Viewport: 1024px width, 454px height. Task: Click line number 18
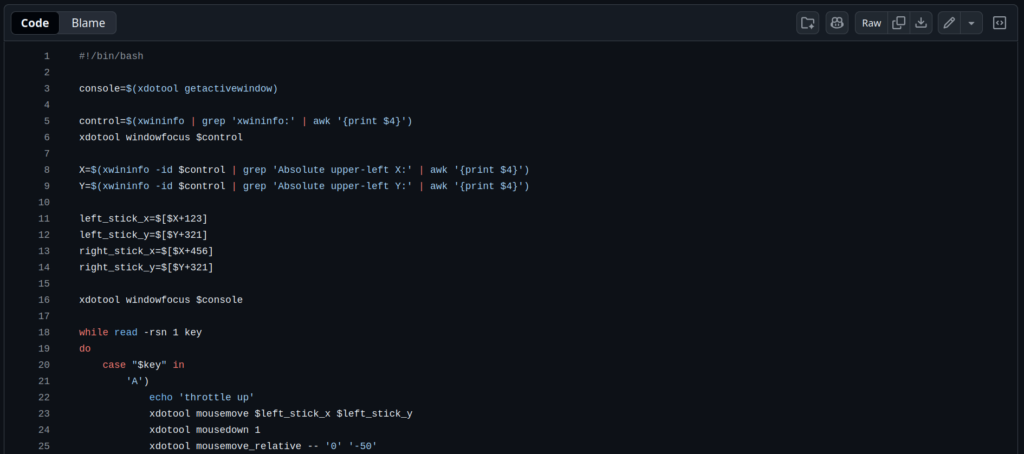coord(44,332)
